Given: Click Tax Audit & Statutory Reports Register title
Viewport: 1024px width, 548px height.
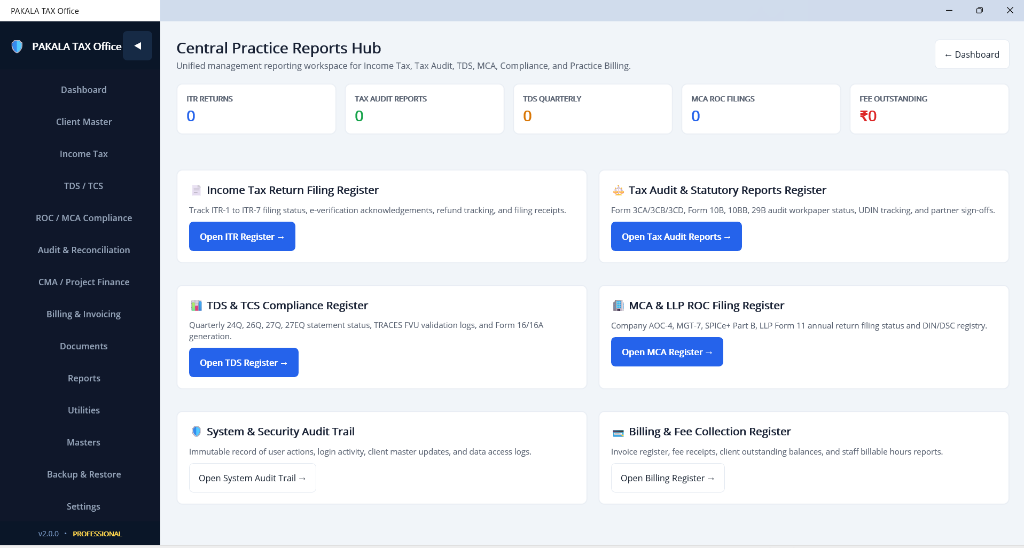Looking at the screenshot, I should click(x=728, y=190).
